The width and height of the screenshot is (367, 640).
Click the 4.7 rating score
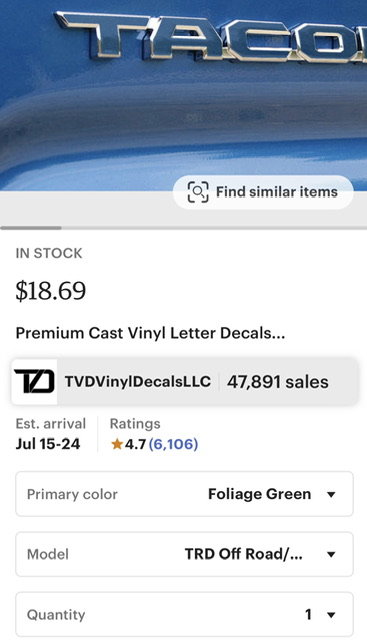tap(136, 444)
